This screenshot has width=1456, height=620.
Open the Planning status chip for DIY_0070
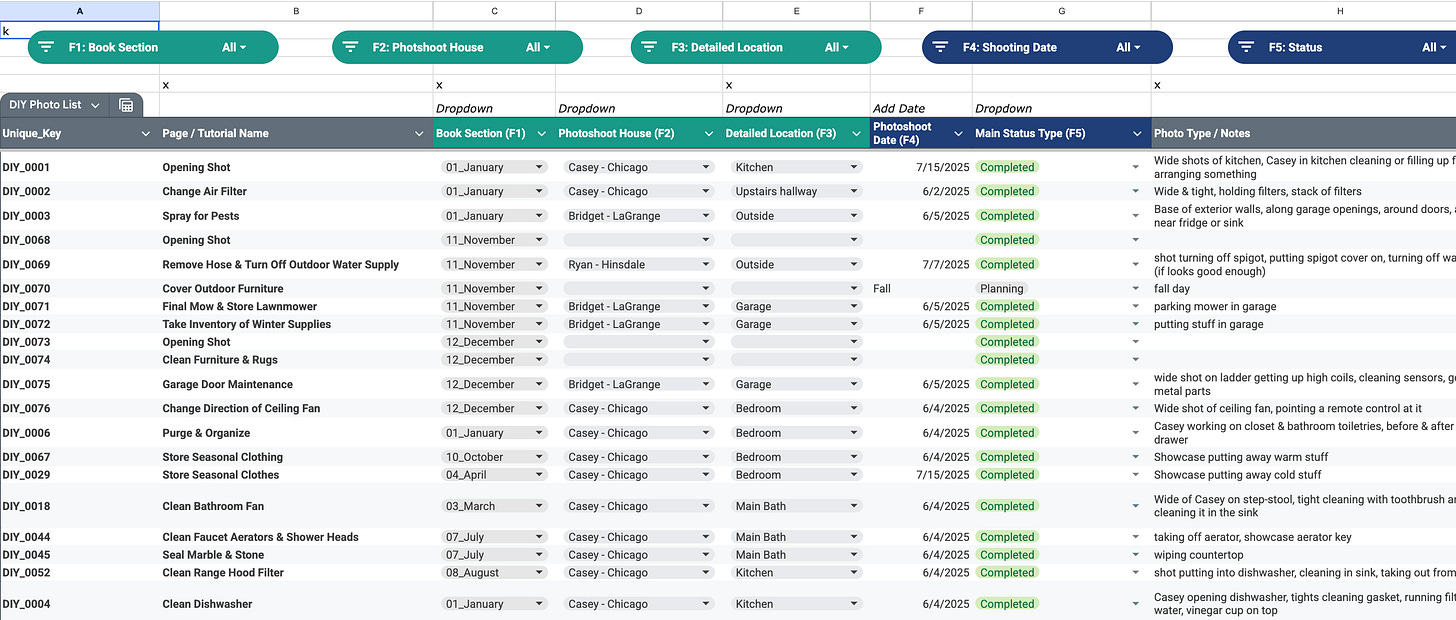1001,288
